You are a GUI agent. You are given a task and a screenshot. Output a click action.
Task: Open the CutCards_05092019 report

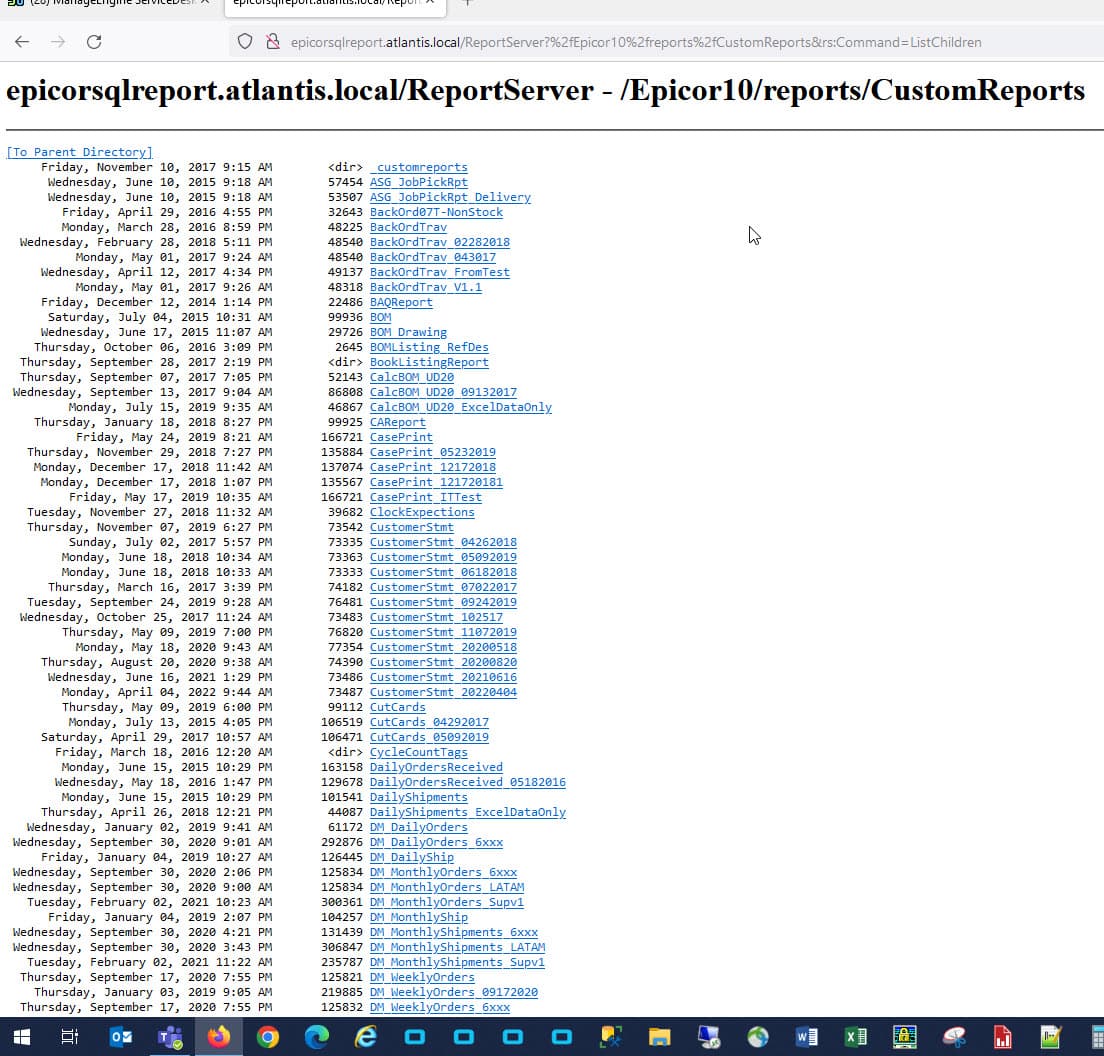click(429, 737)
